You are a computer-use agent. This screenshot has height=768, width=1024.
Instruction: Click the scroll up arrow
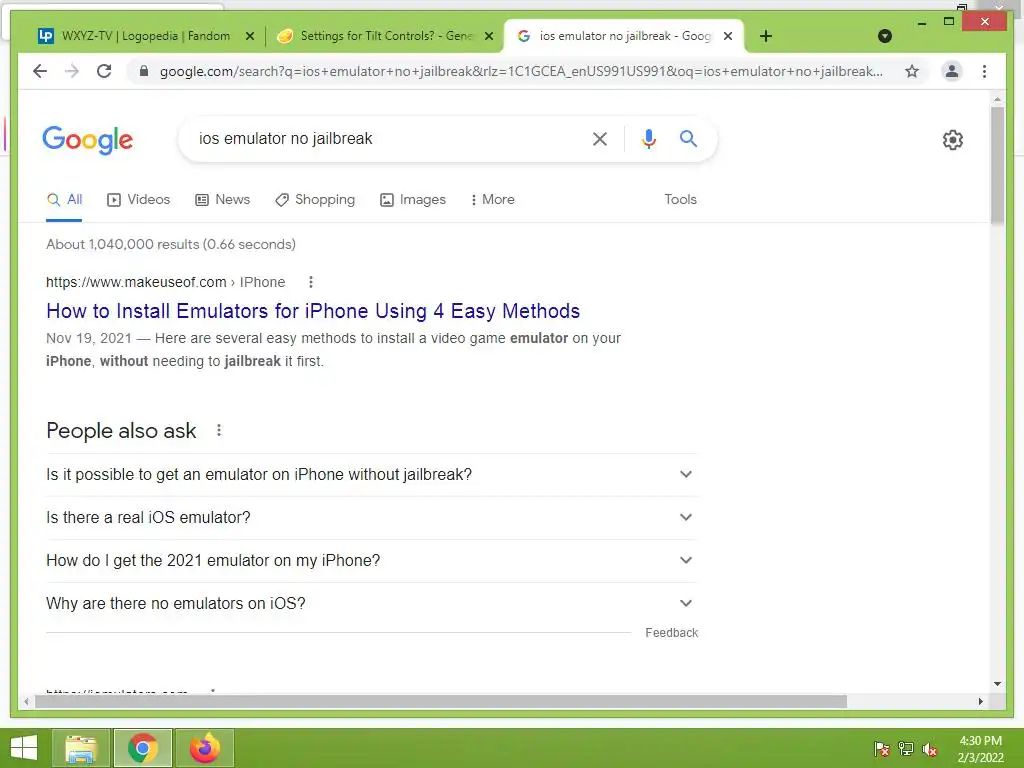click(x=997, y=99)
